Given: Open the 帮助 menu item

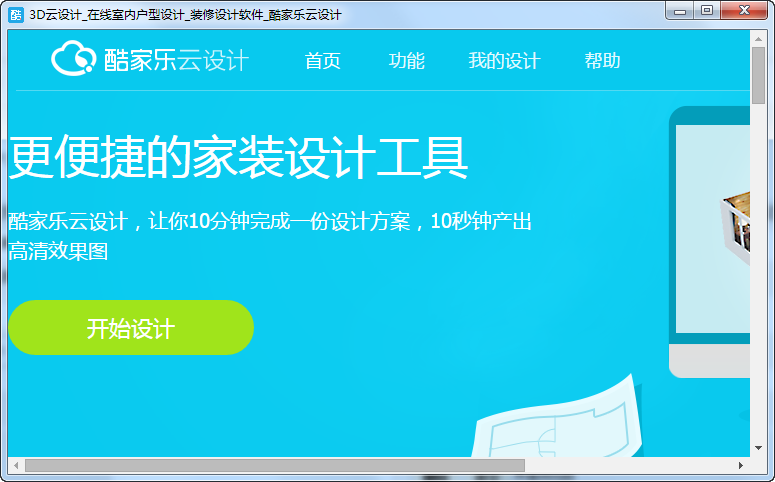Looking at the screenshot, I should click(602, 61).
